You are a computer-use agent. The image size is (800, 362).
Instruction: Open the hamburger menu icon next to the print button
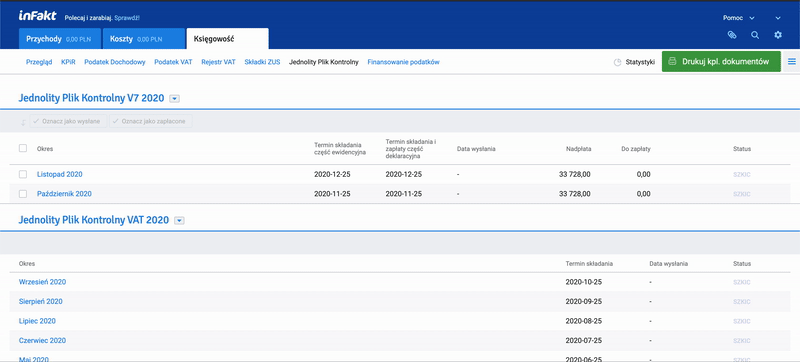(792, 62)
